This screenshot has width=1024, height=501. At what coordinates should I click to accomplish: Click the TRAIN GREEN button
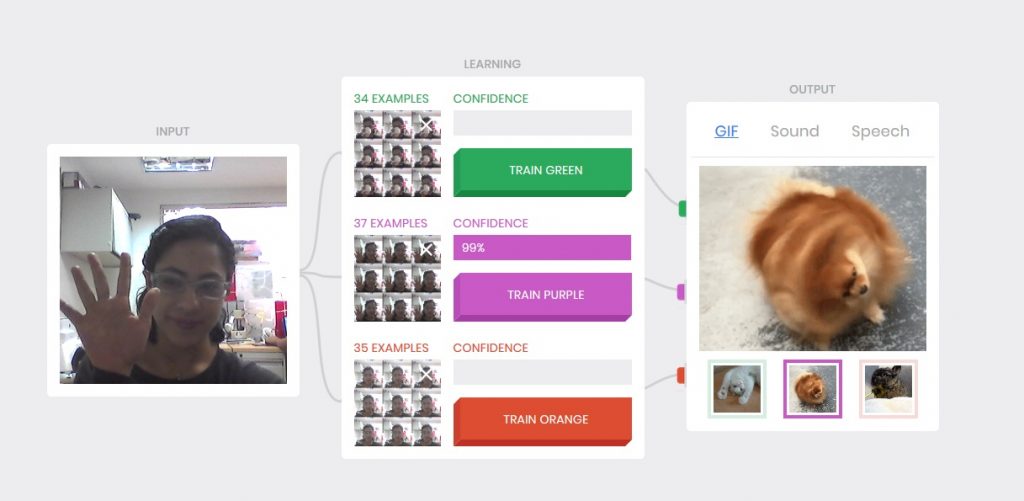pyautogui.click(x=543, y=172)
